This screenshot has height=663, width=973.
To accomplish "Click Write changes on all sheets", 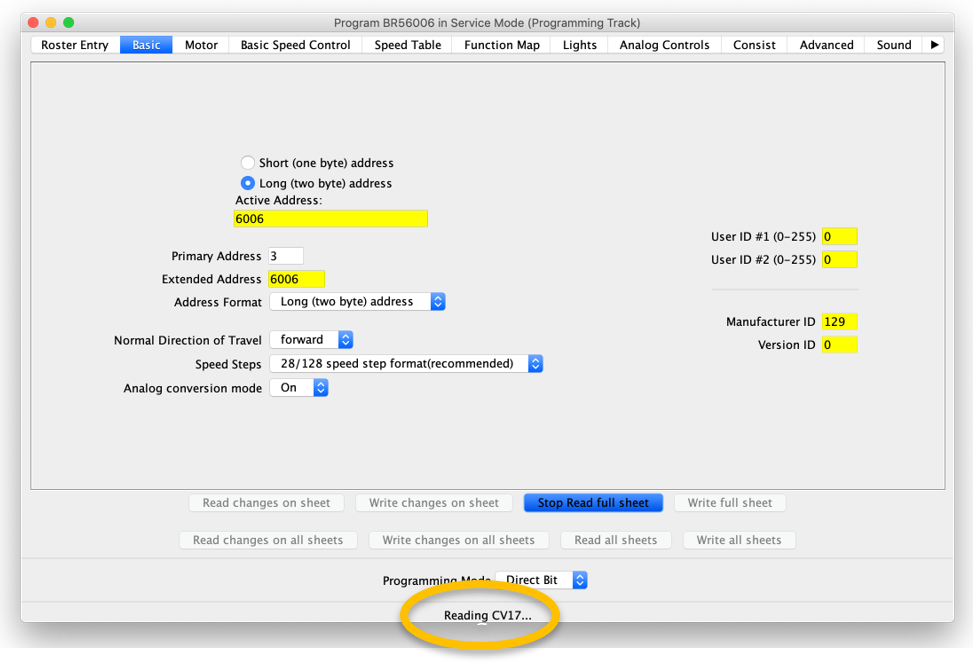I will click(459, 540).
